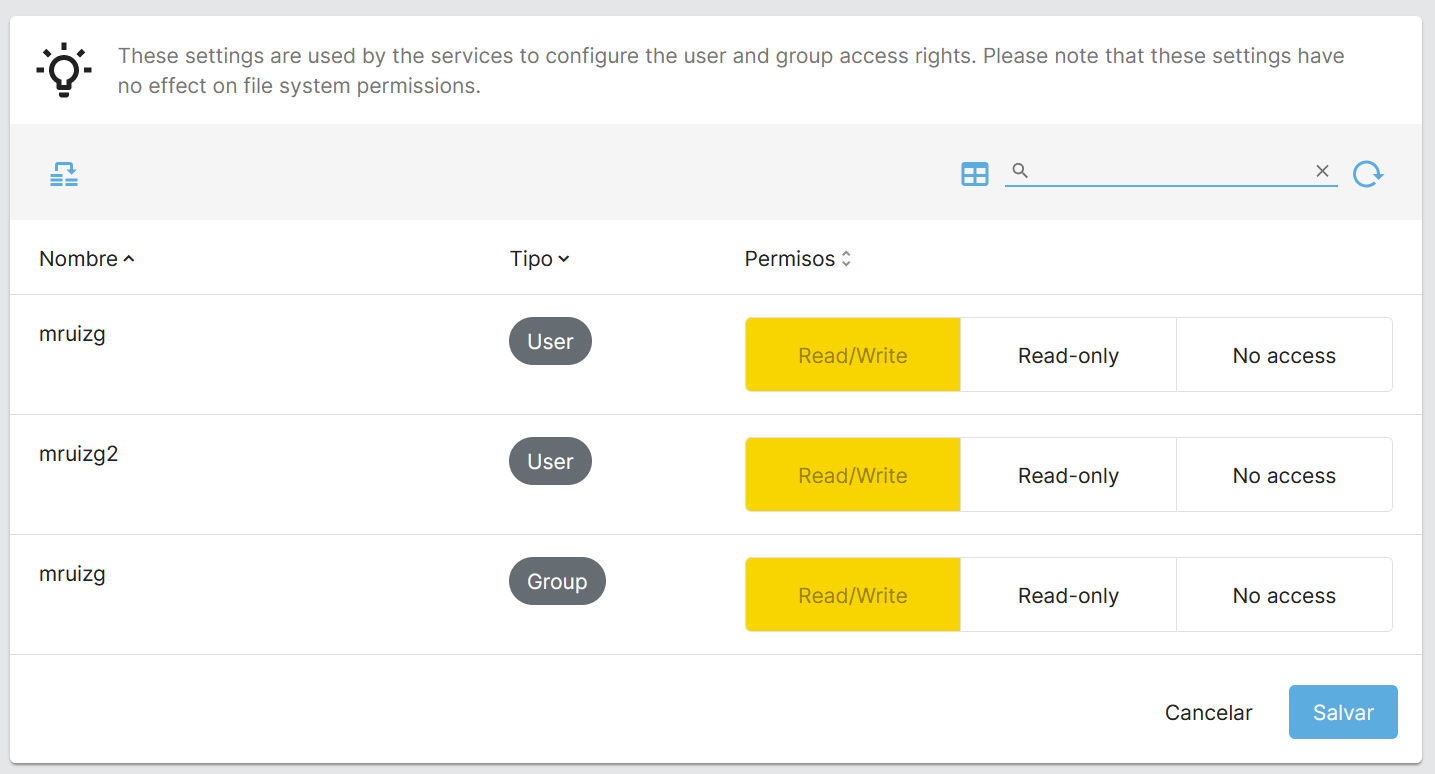Clear the search field with X
The width and height of the screenshot is (1435, 774).
click(x=1322, y=171)
